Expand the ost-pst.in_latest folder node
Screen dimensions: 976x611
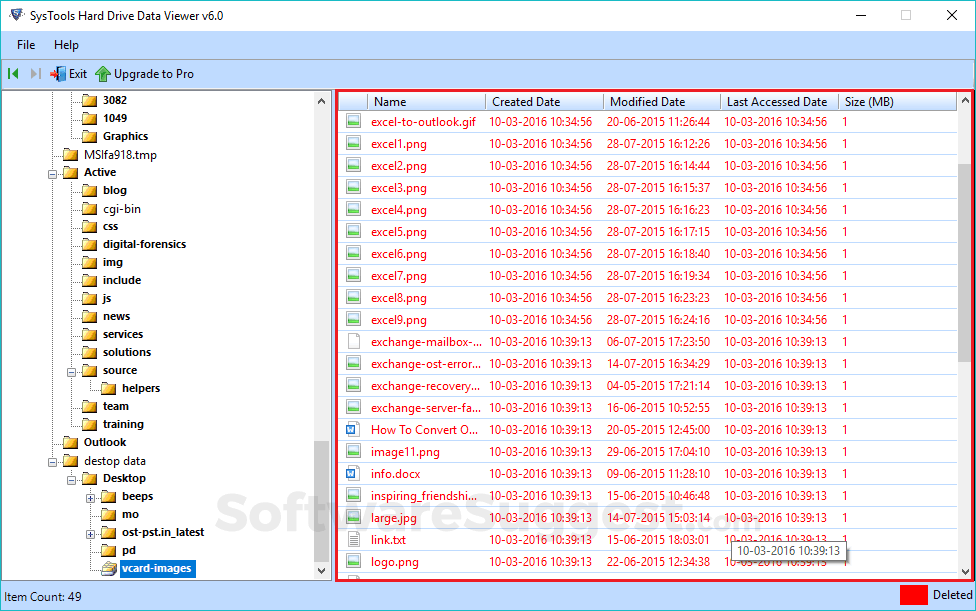click(x=90, y=534)
